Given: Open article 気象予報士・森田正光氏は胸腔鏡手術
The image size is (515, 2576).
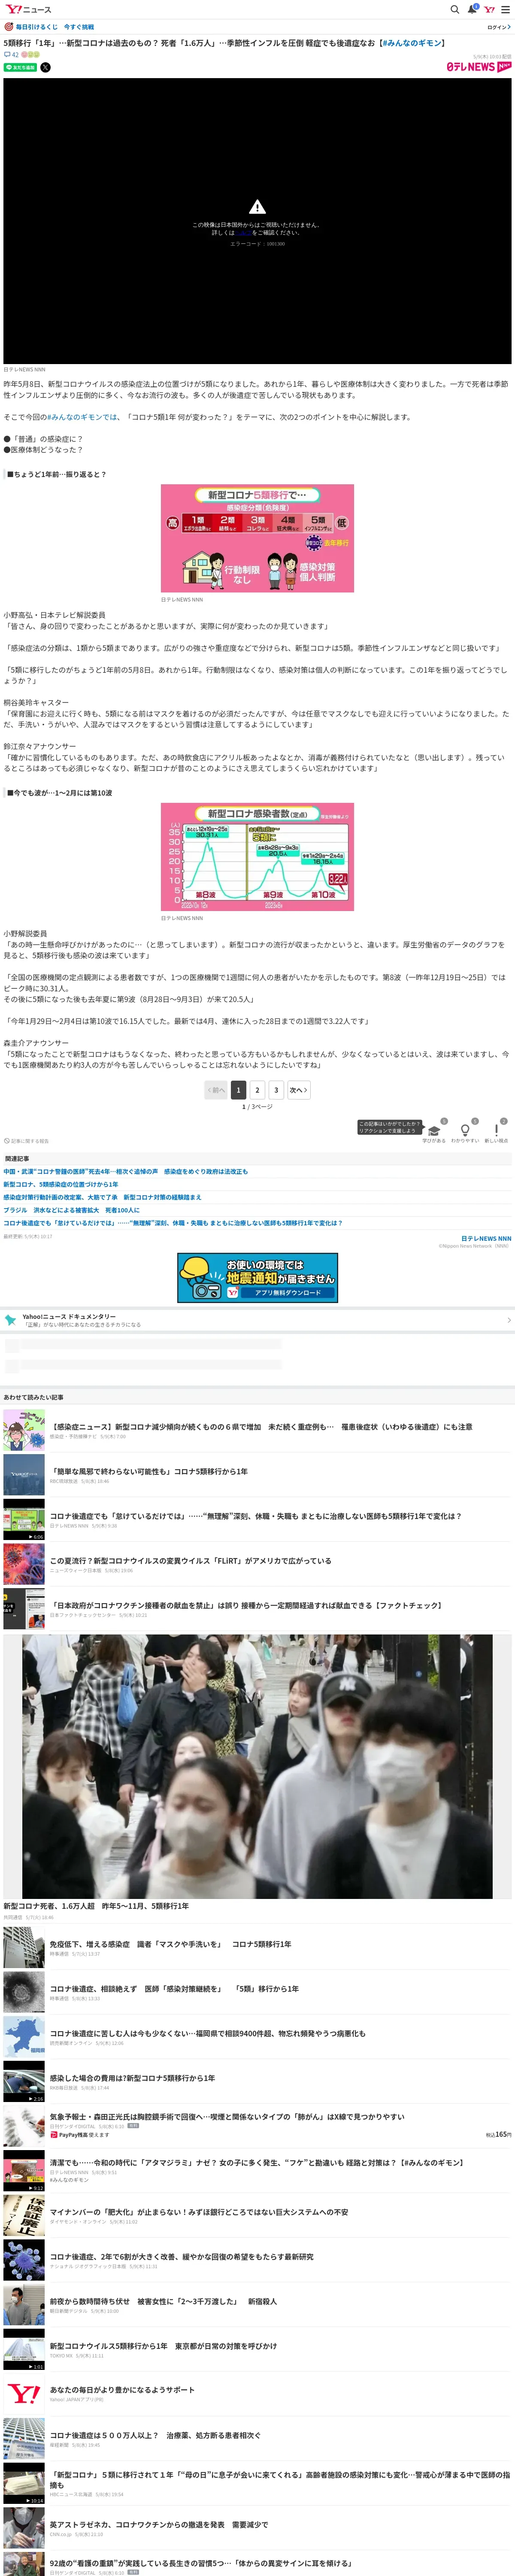Looking at the screenshot, I should pos(227,2117).
